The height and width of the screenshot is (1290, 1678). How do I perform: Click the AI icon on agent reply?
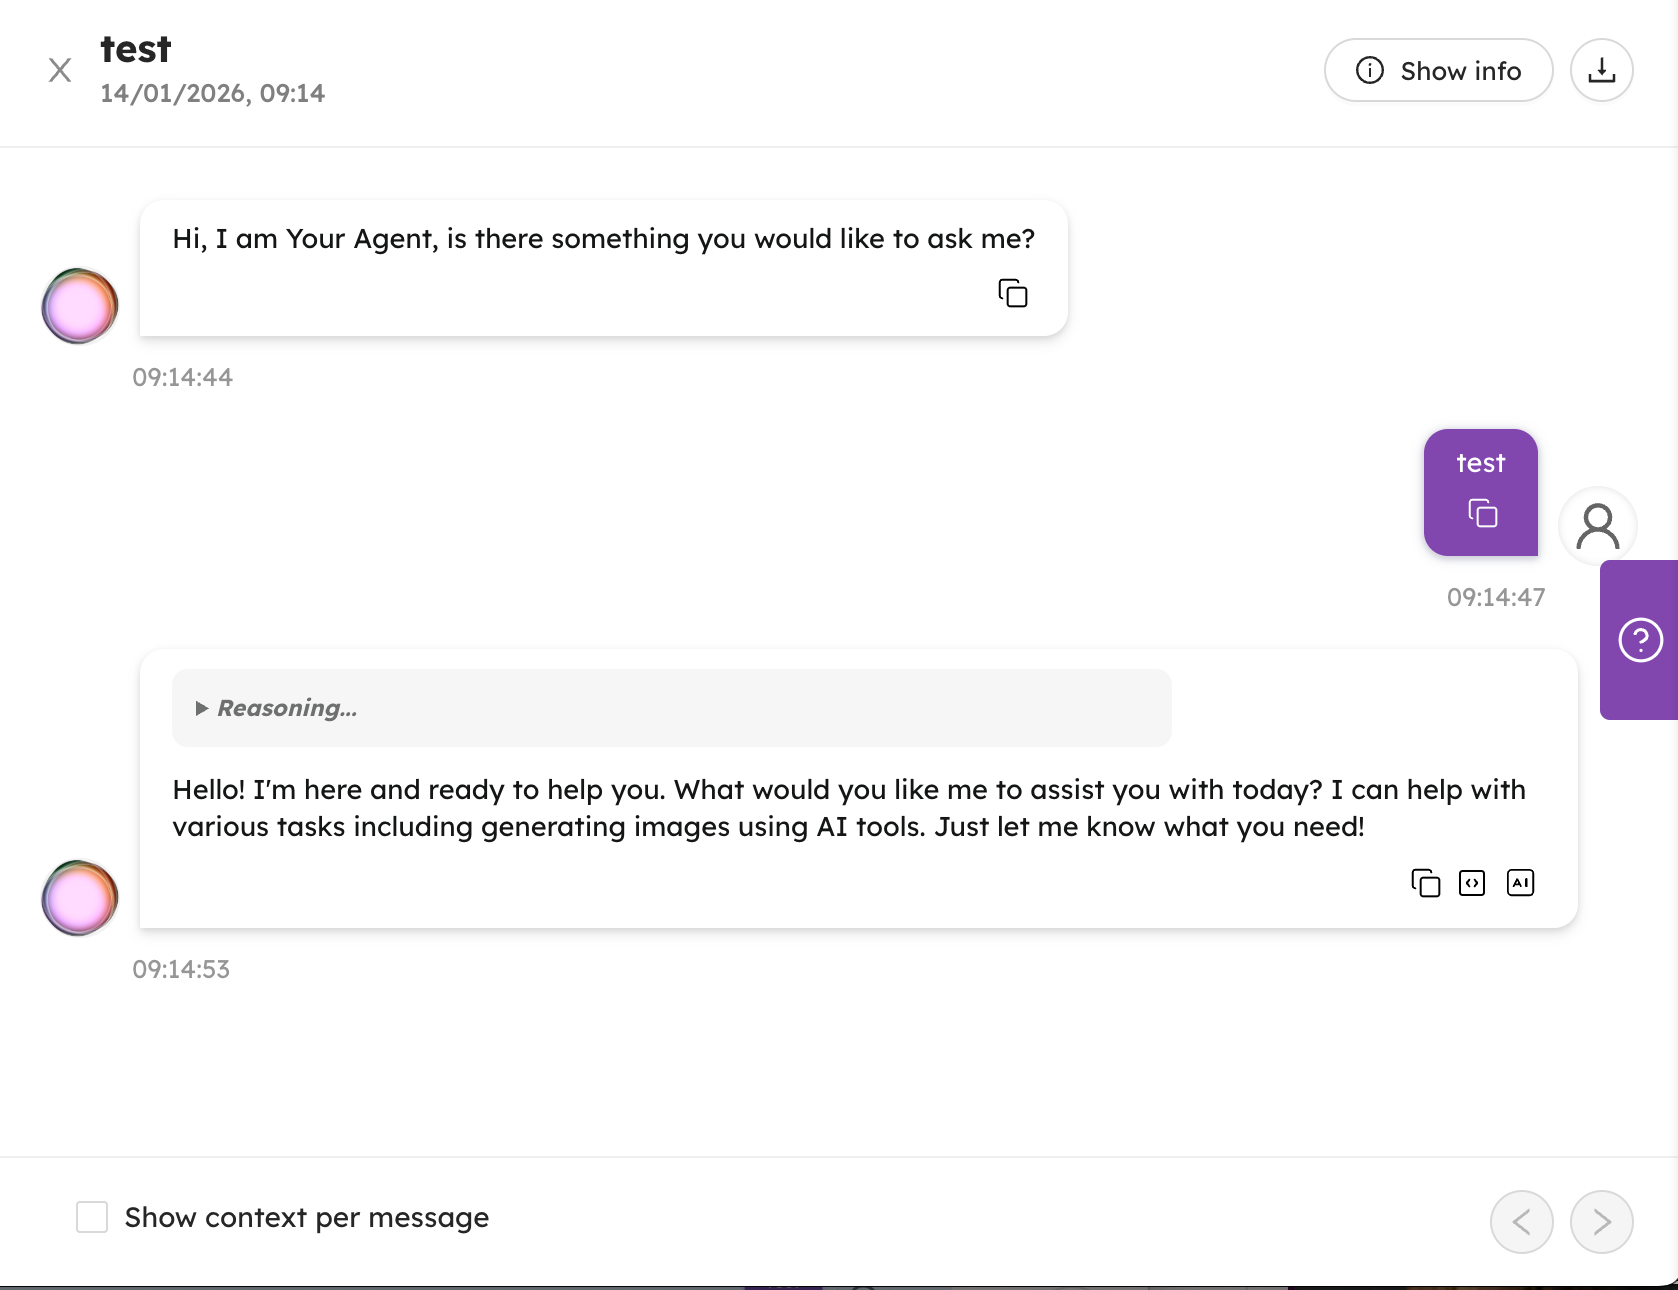pyautogui.click(x=1520, y=883)
